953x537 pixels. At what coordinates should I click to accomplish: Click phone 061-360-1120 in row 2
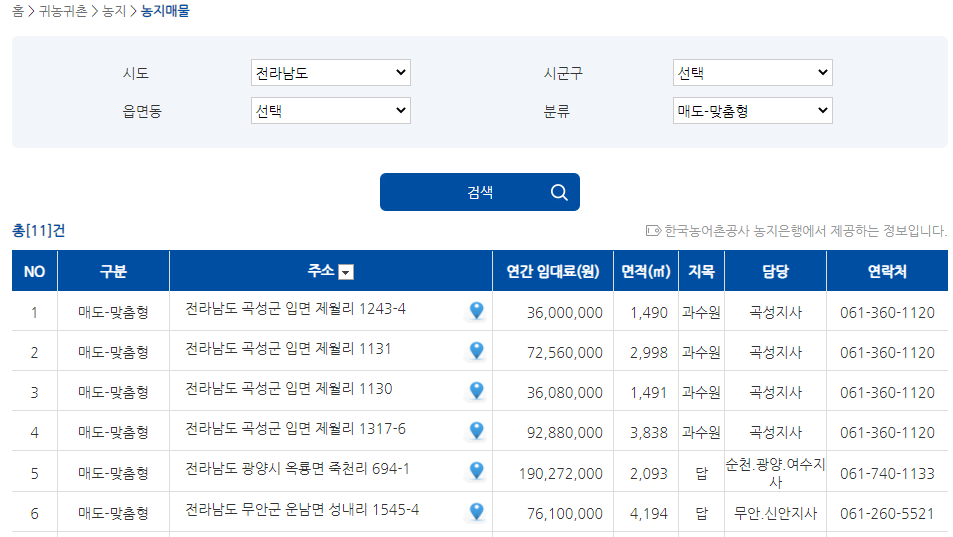(x=887, y=353)
